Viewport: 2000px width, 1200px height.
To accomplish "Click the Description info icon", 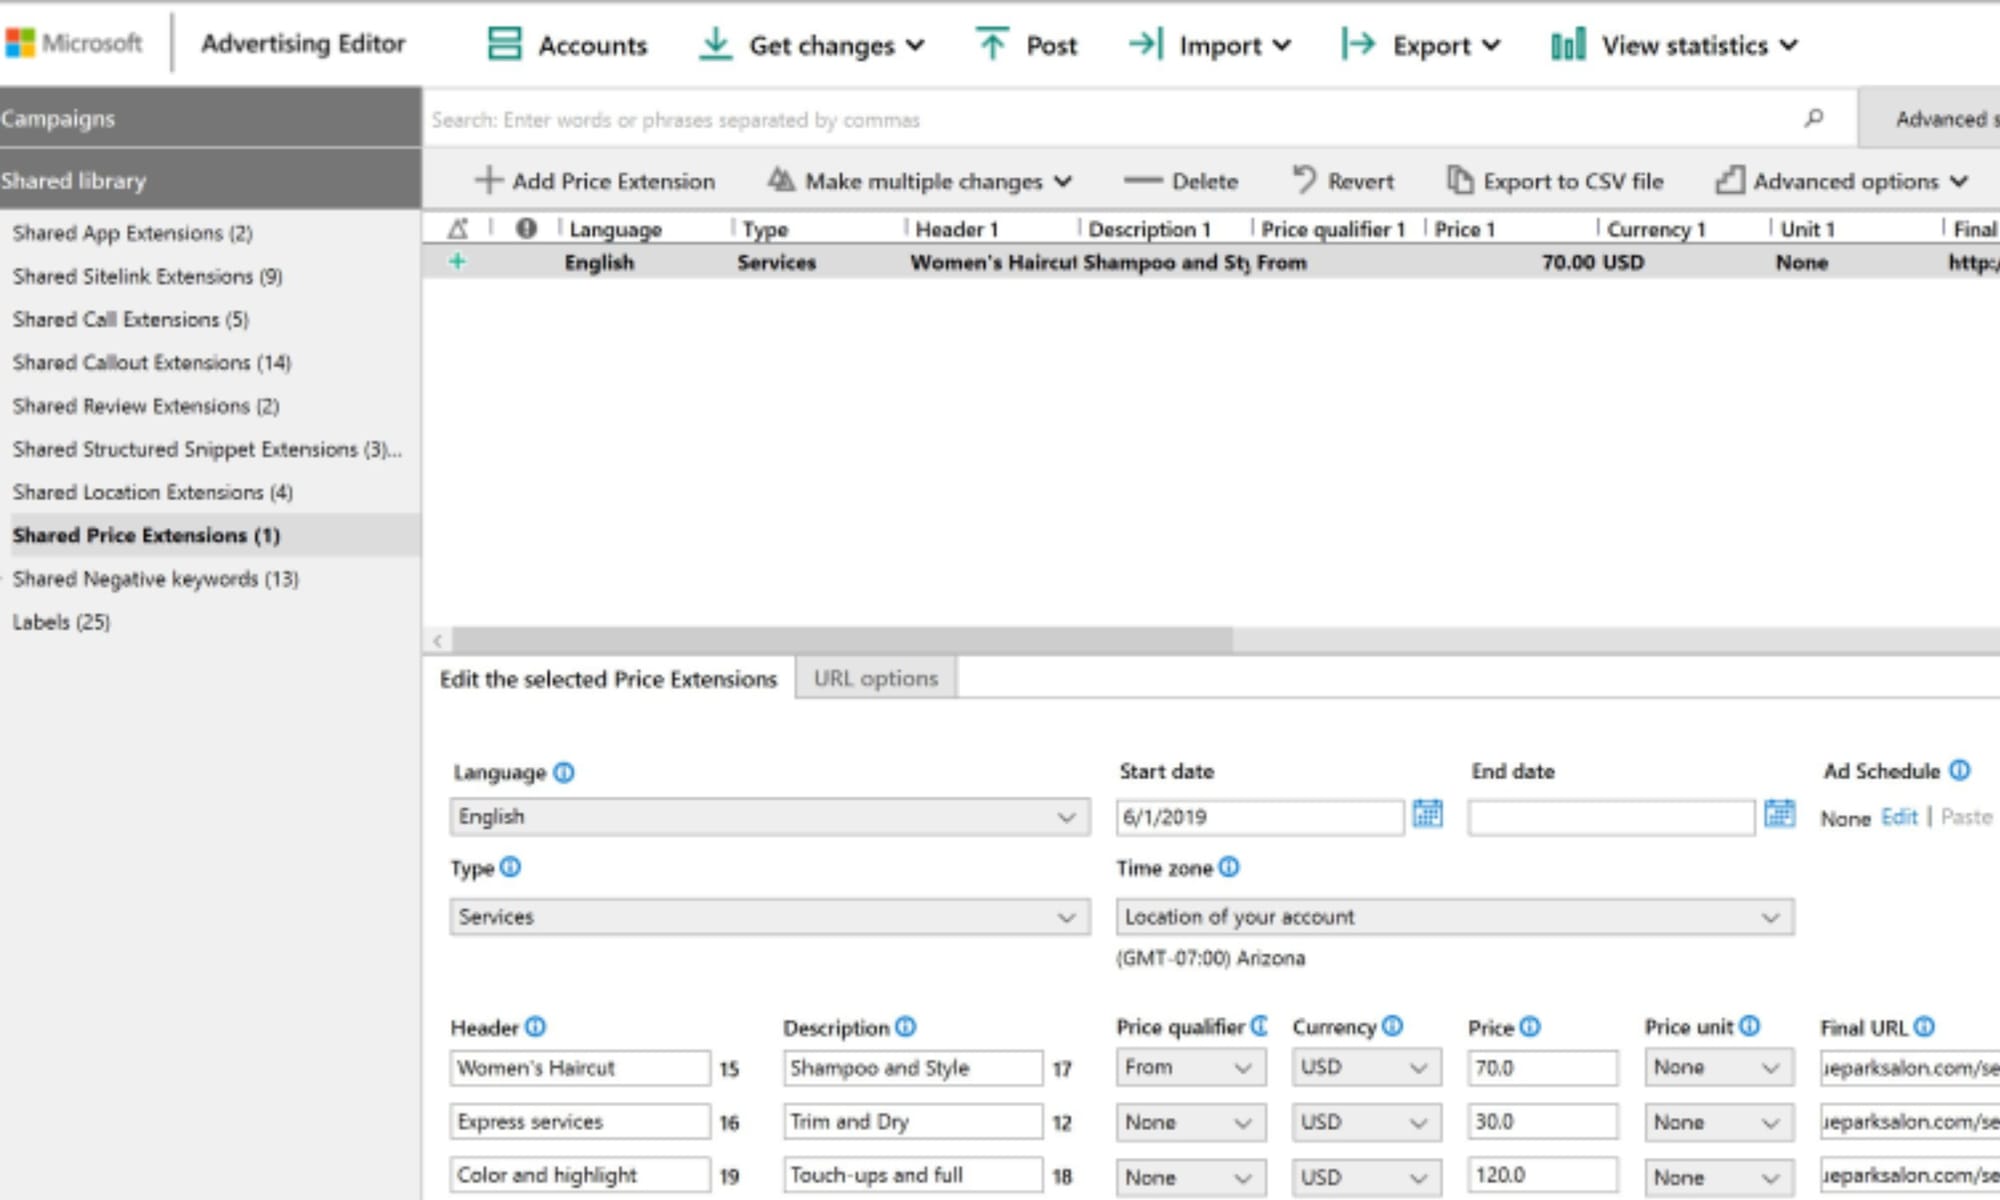I will (906, 1027).
